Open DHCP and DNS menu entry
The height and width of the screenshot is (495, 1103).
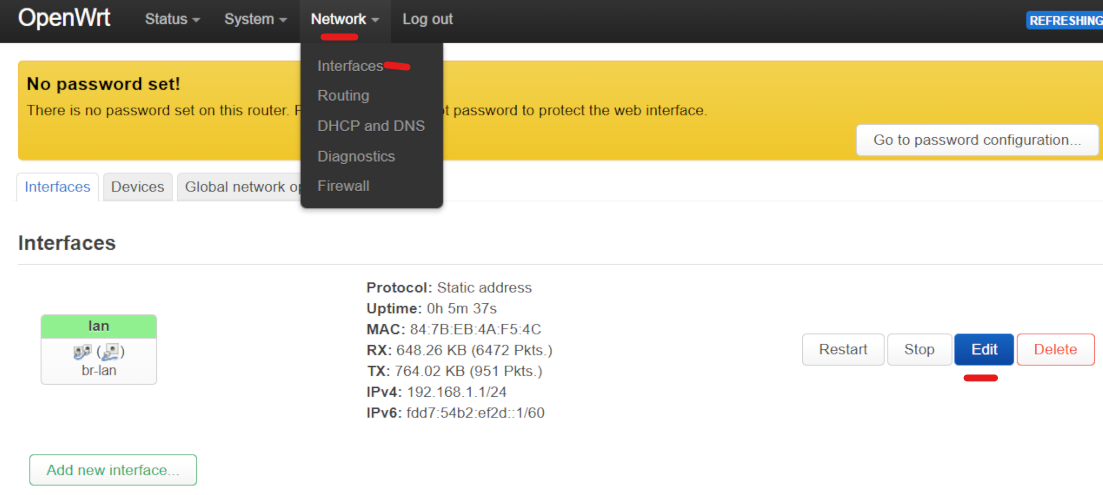click(x=371, y=126)
